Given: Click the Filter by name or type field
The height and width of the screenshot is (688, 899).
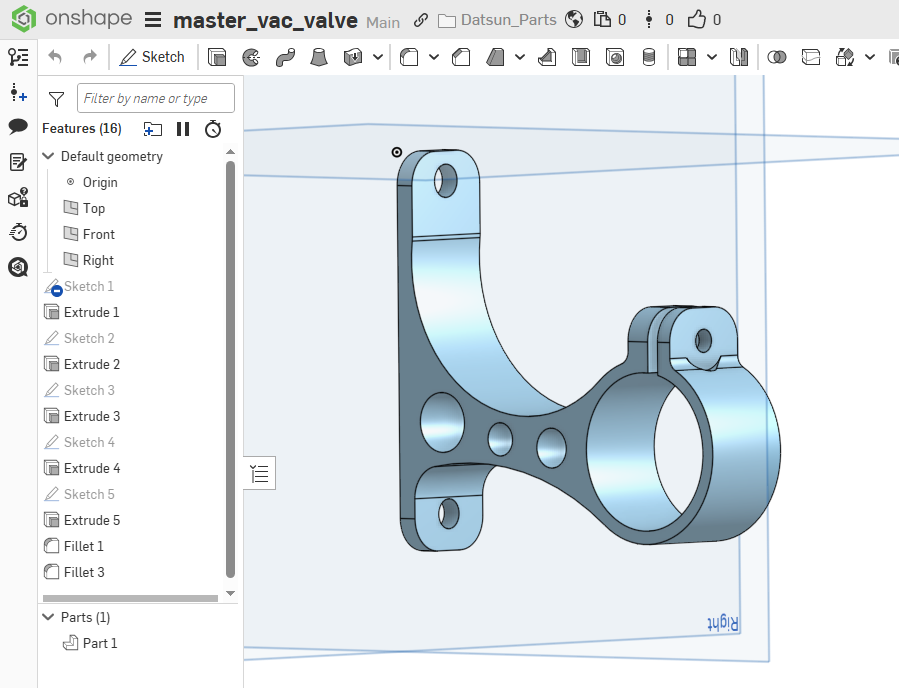Looking at the screenshot, I should (156, 98).
